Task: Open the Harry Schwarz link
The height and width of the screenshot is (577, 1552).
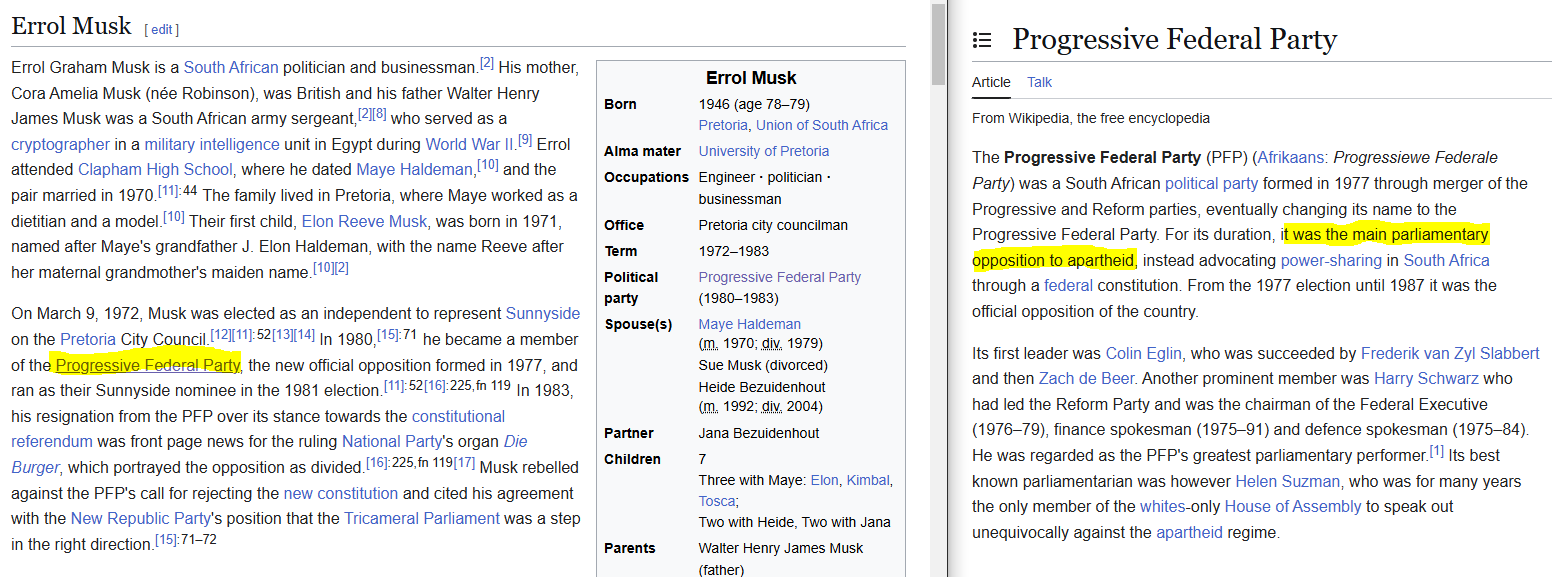Action: tap(1427, 378)
